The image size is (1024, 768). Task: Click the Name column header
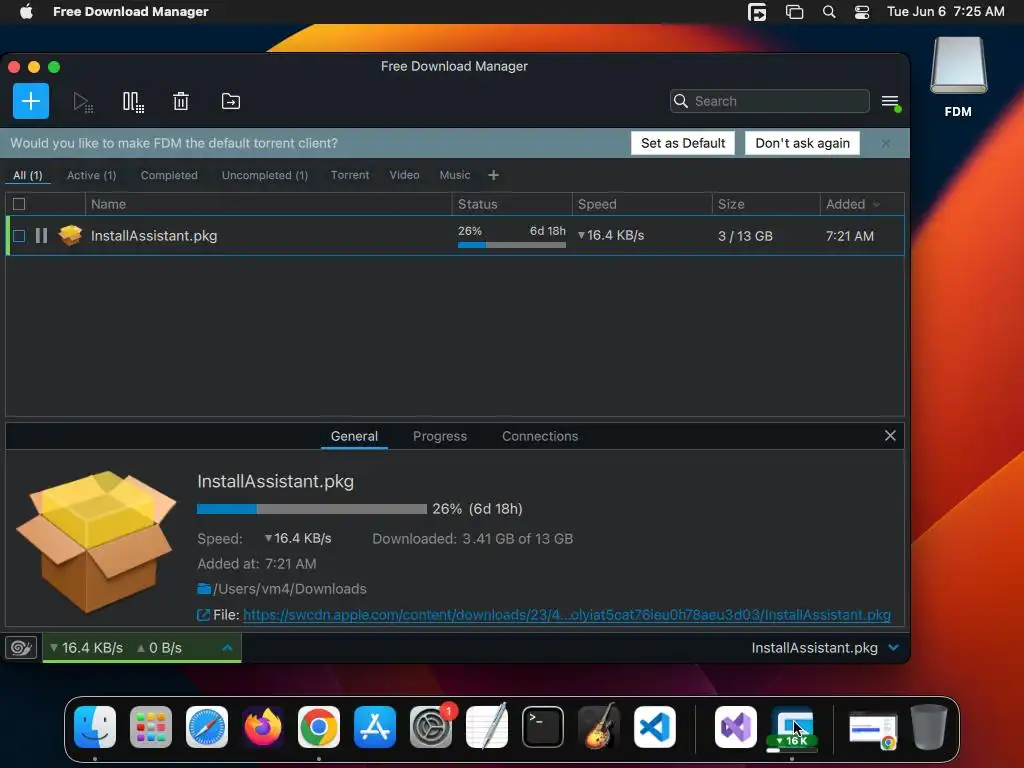coord(268,204)
